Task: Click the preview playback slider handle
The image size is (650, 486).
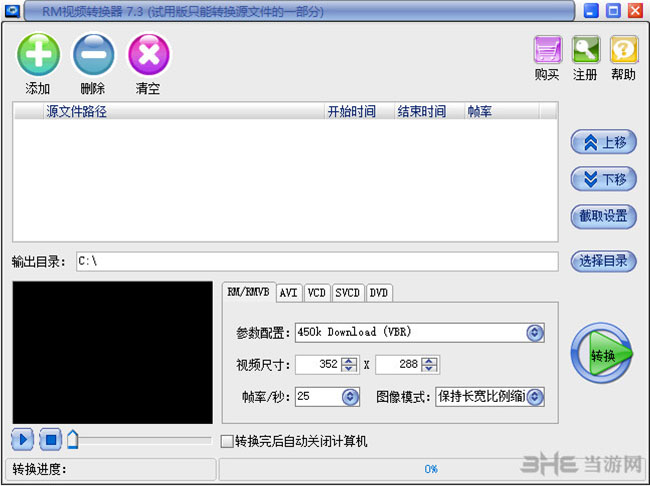Action: (73, 438)
